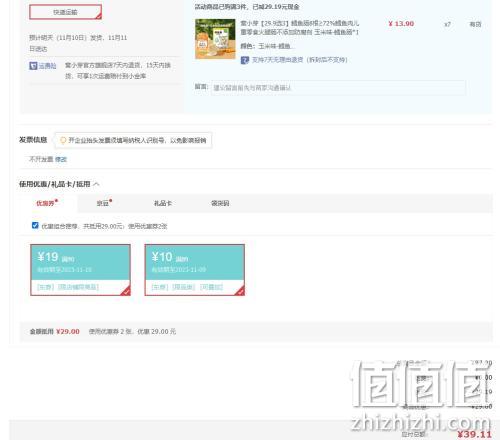Image resolution: width=500 pixels, height=440 pixels.
Task: Click the blue 7-day return policy icon
Action: coord(245,60)
